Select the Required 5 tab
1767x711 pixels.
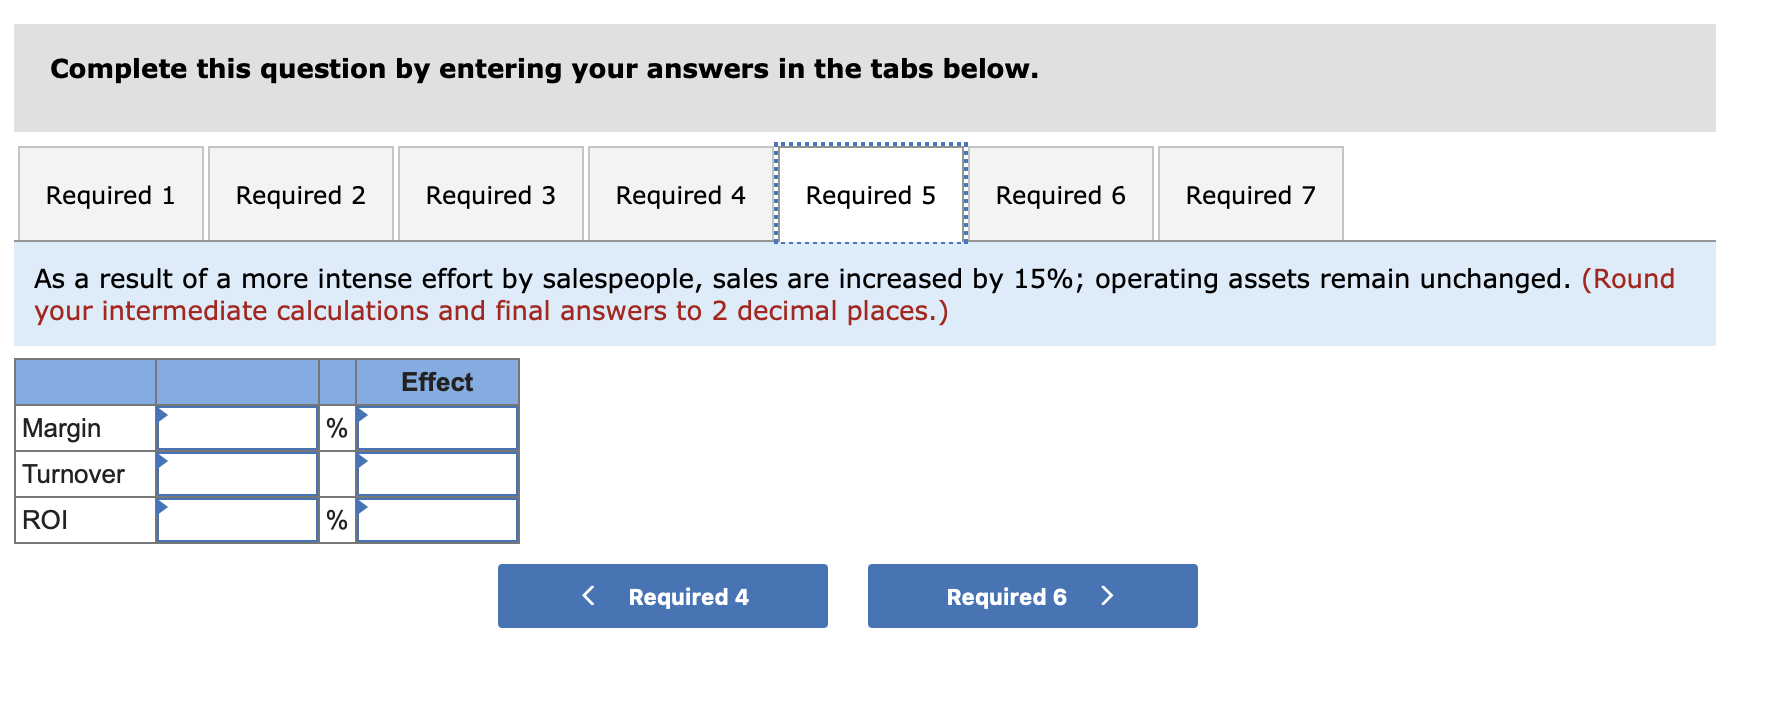tap(870, 194)
